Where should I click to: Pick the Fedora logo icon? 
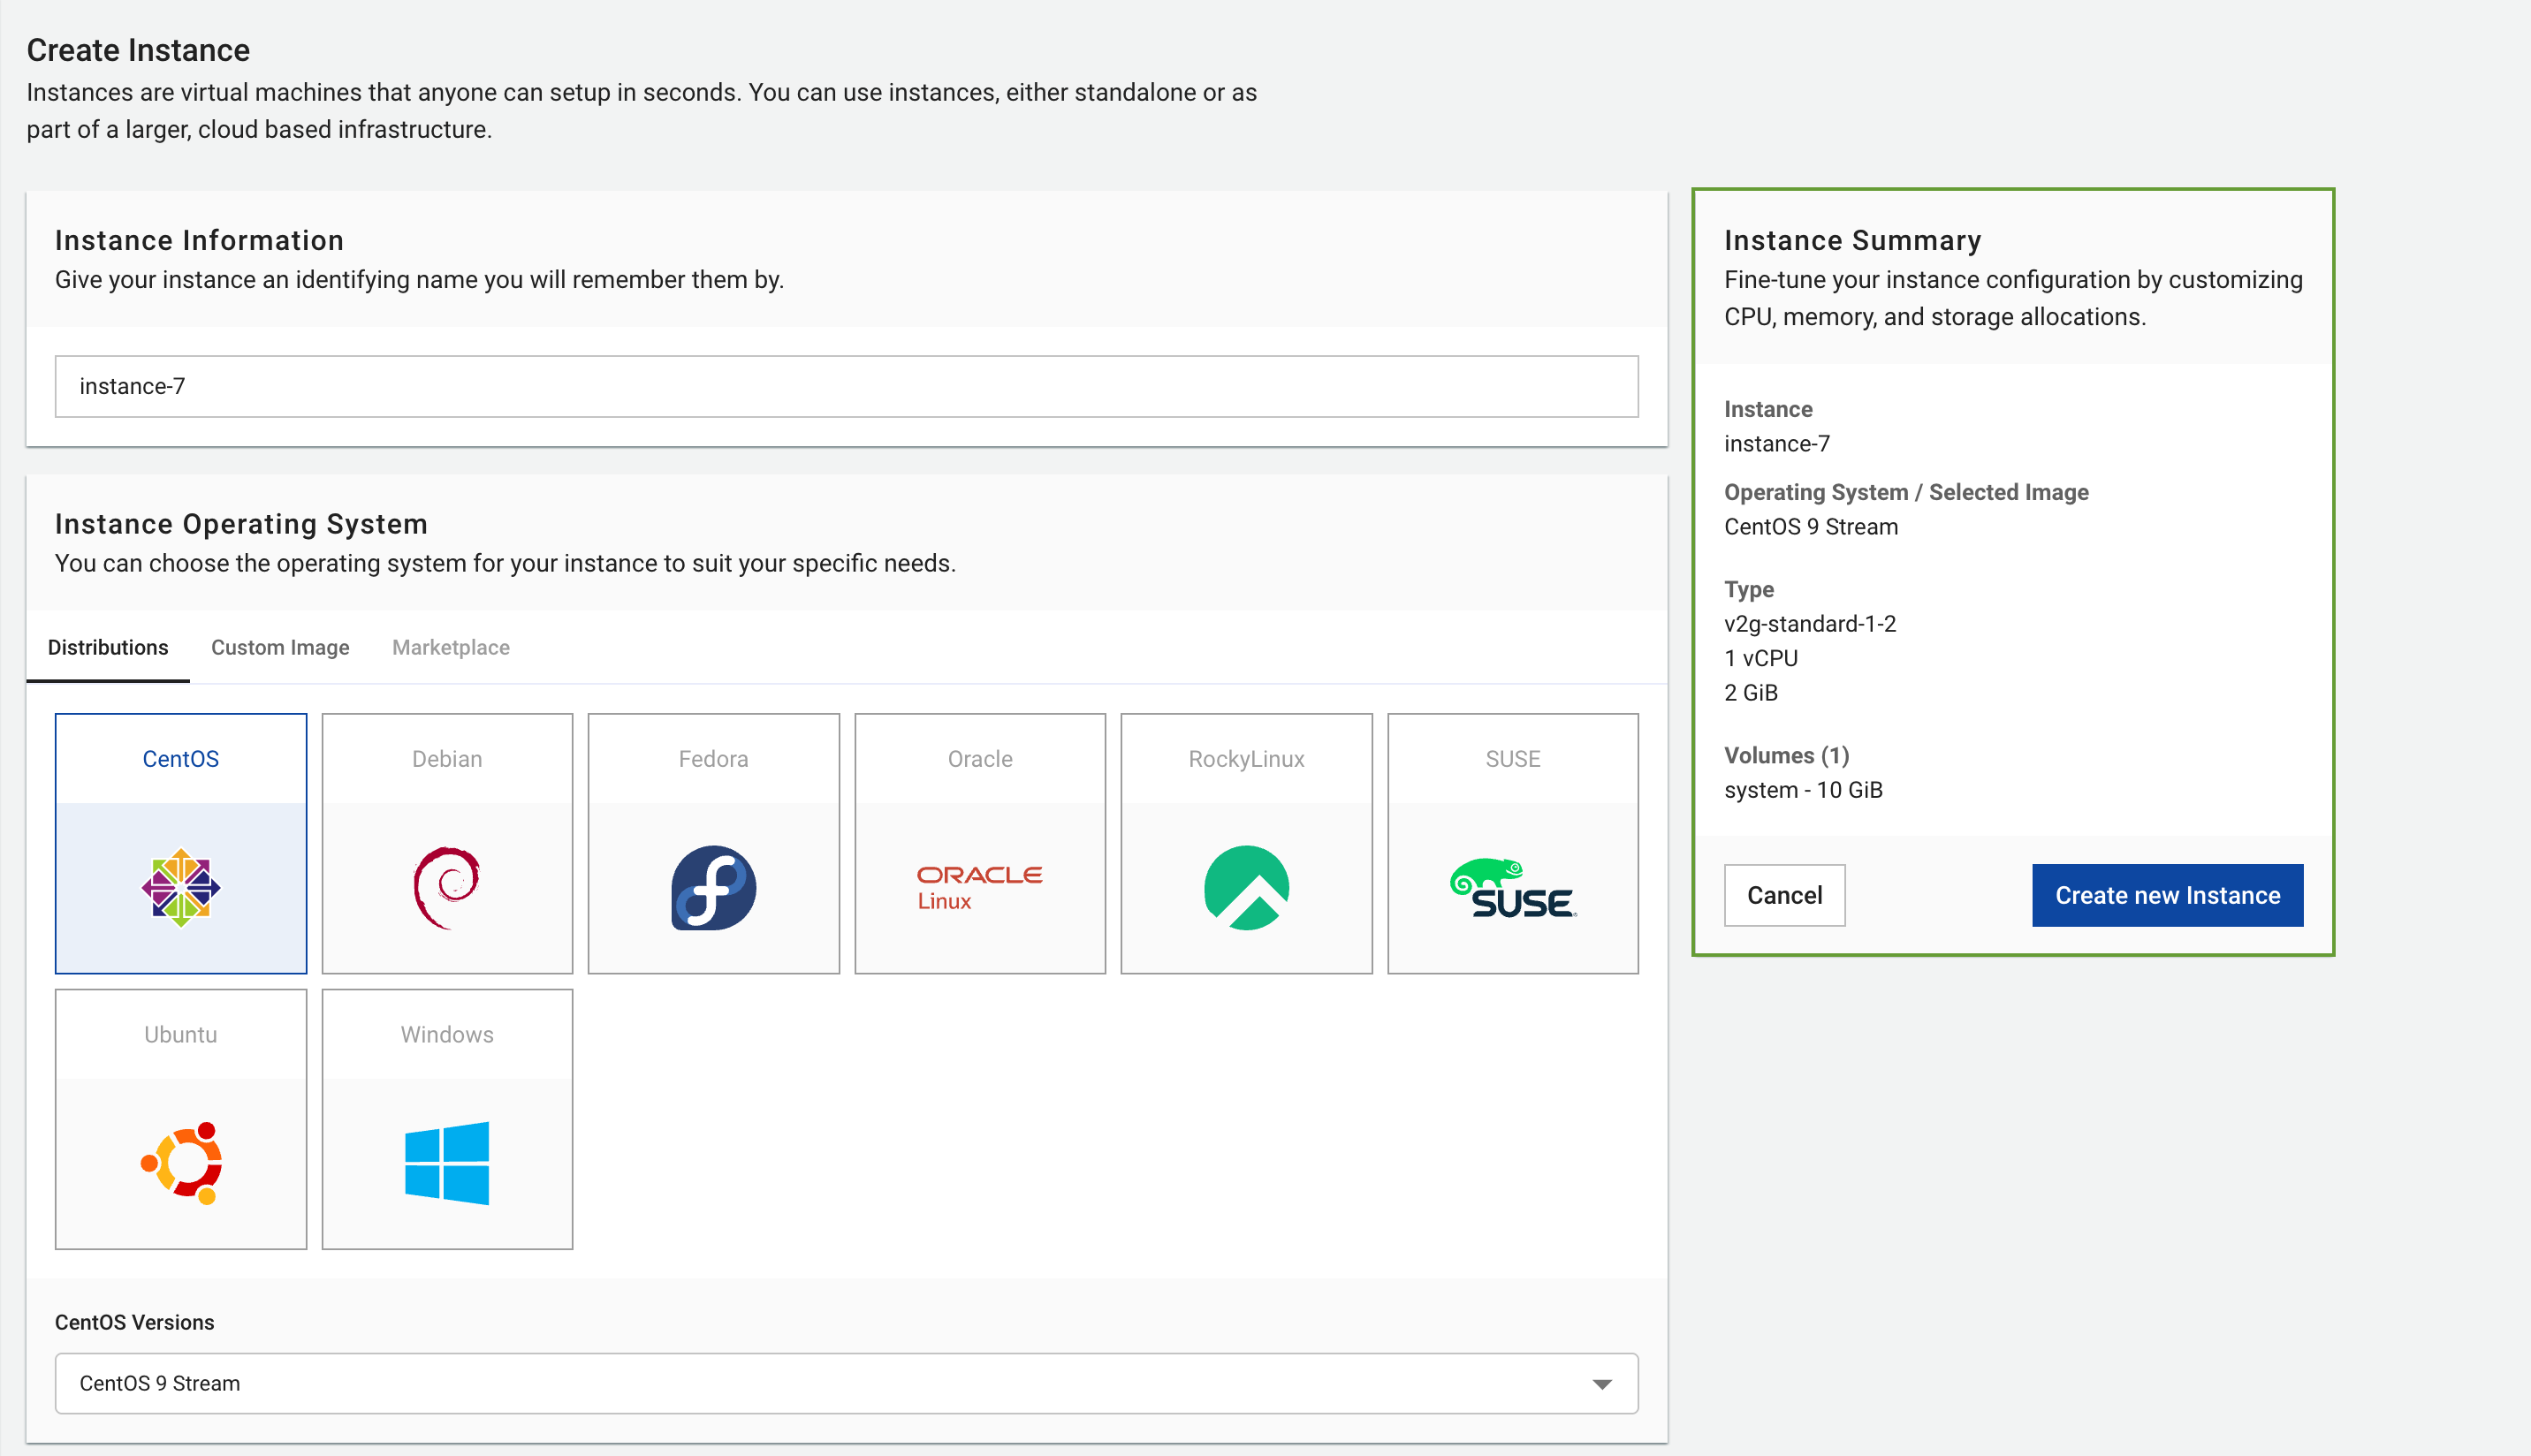coord(713,887)
